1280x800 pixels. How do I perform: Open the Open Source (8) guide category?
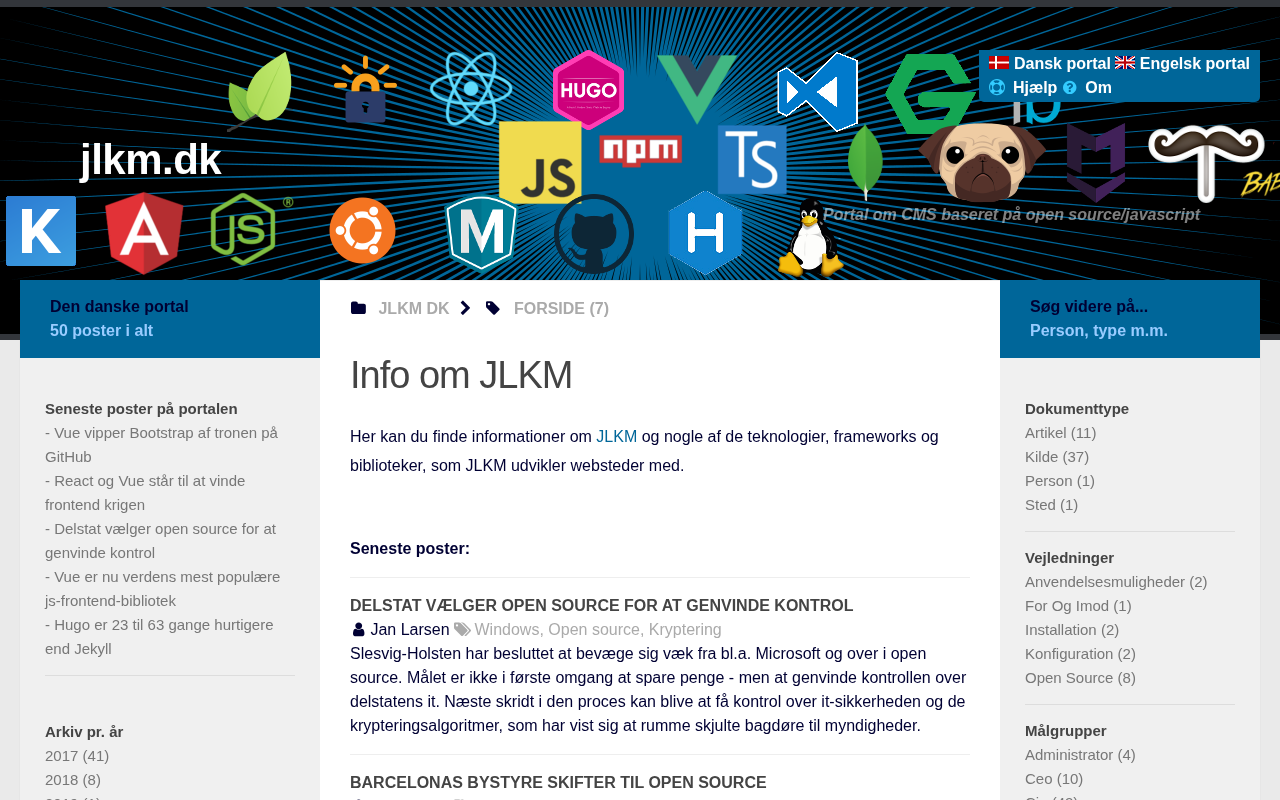coord(1080,678)
